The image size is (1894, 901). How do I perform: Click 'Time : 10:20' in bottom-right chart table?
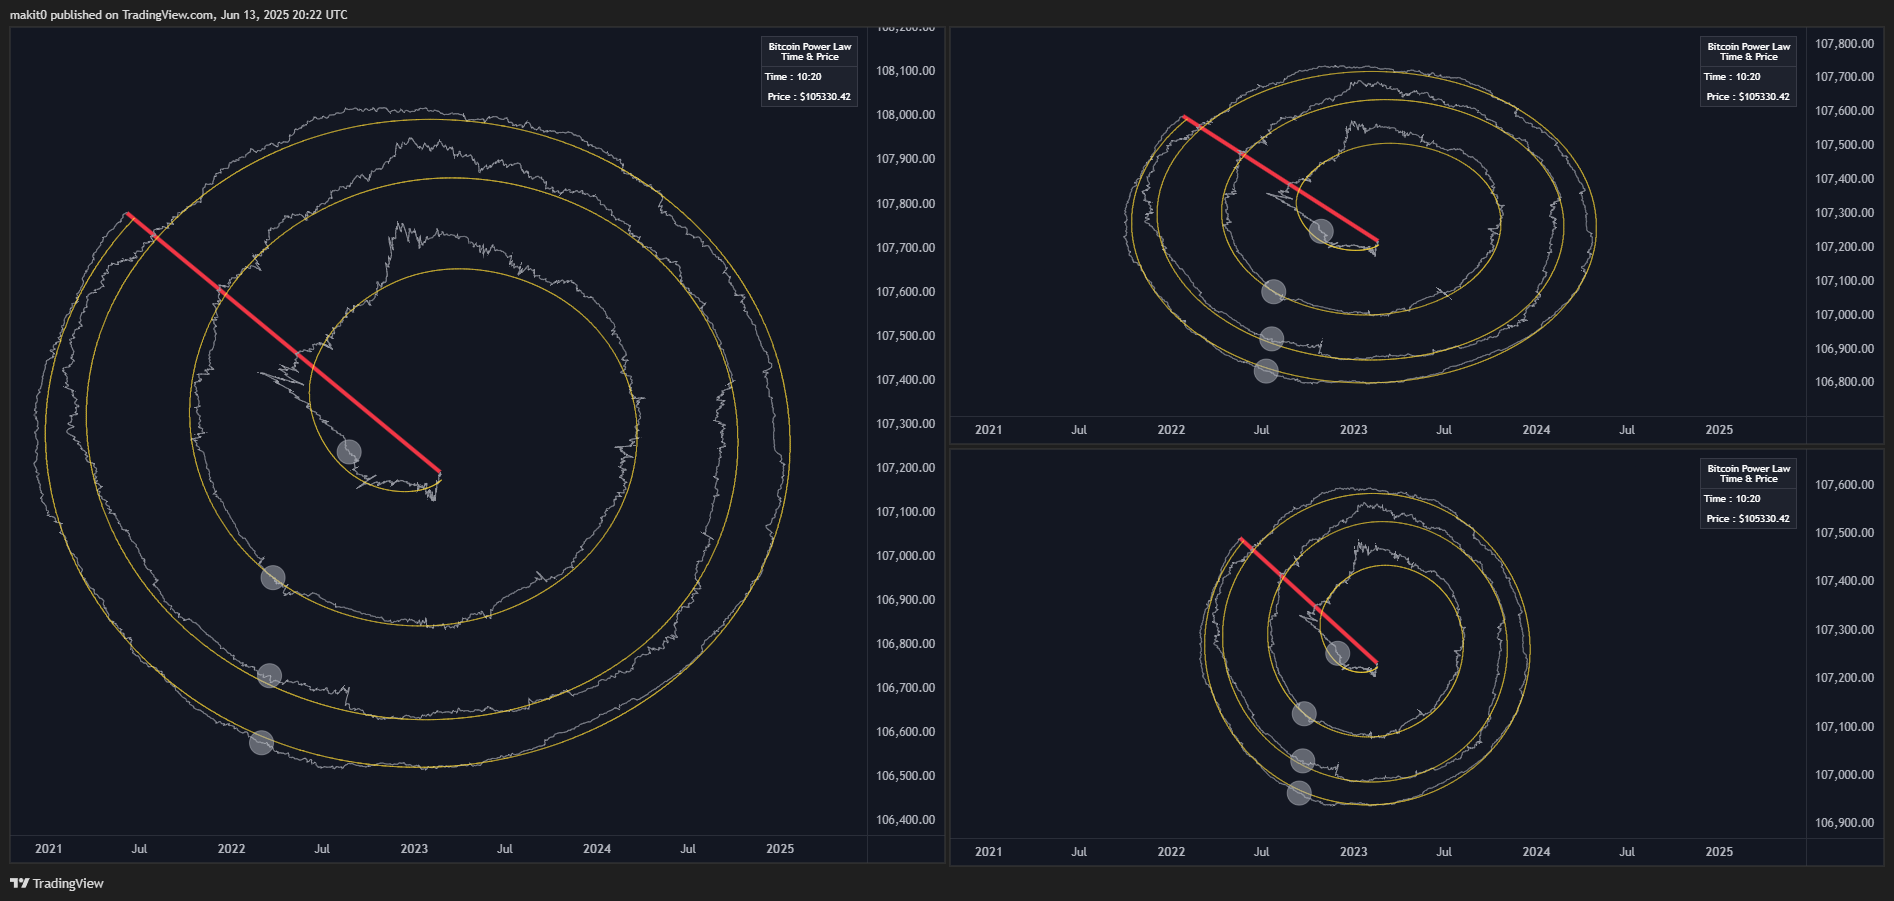(1733, 499)
